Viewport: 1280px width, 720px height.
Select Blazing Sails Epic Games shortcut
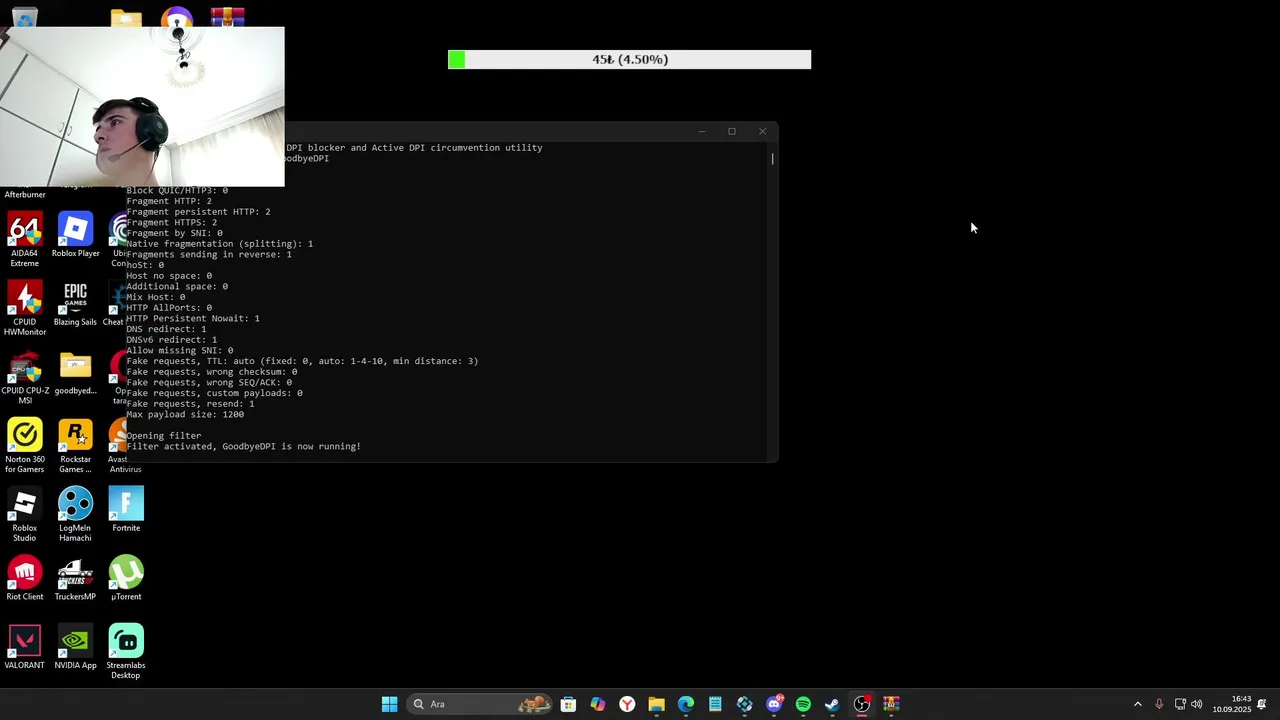(x=75, y=305)
